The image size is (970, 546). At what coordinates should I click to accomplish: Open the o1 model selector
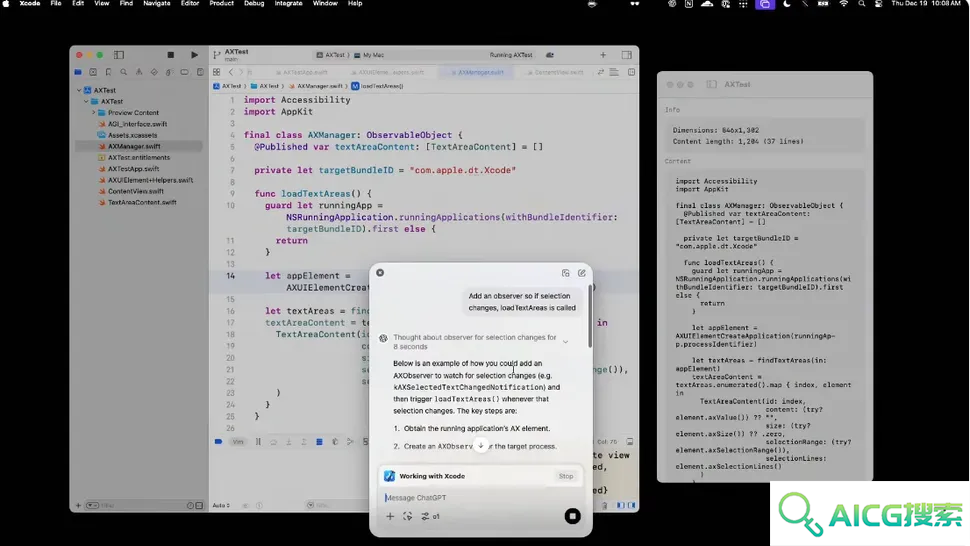(431, 516)
